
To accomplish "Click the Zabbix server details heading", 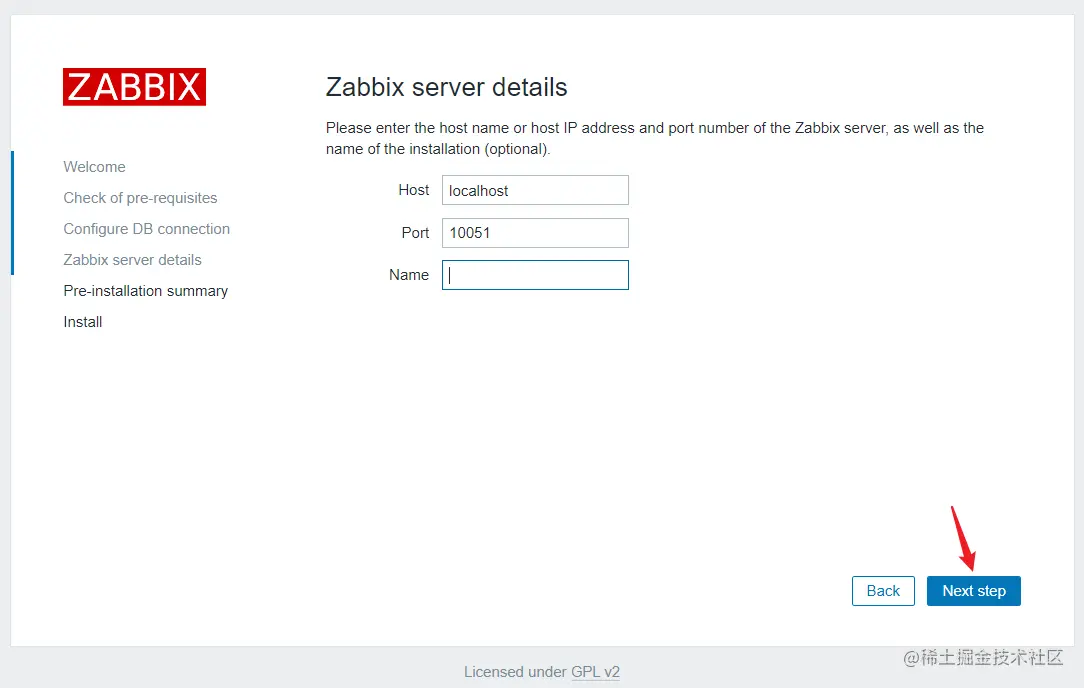I will click(447, 88).
